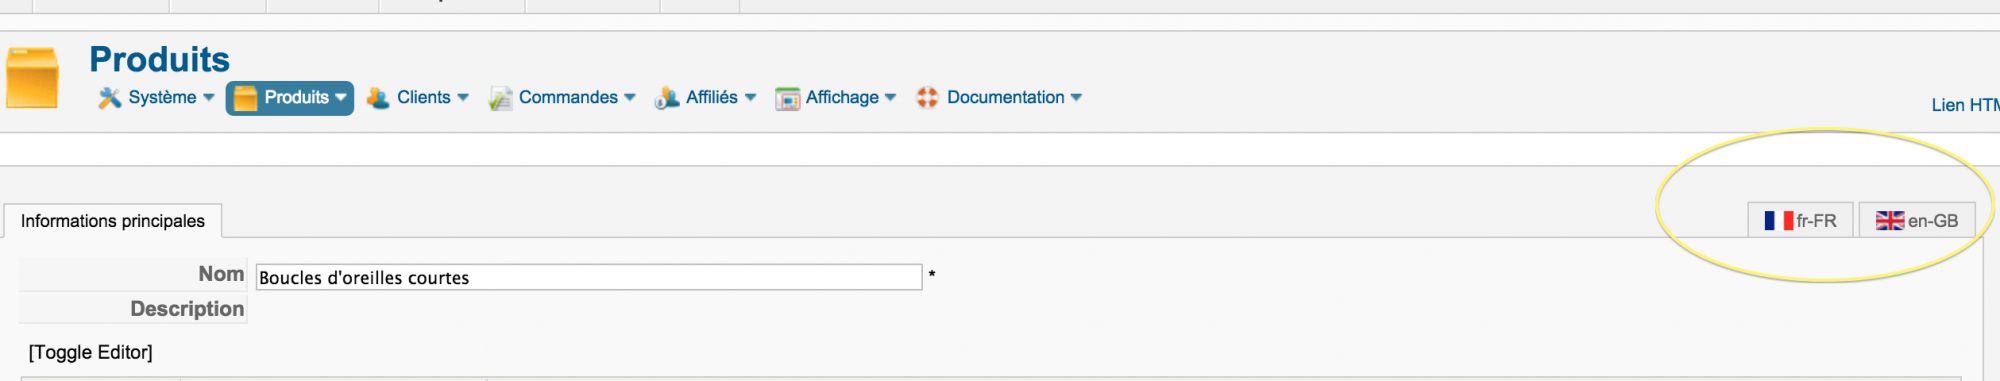Click the Système wrench icon
The height and width of the screenshot is (381, 2000).
pos(109,98)
